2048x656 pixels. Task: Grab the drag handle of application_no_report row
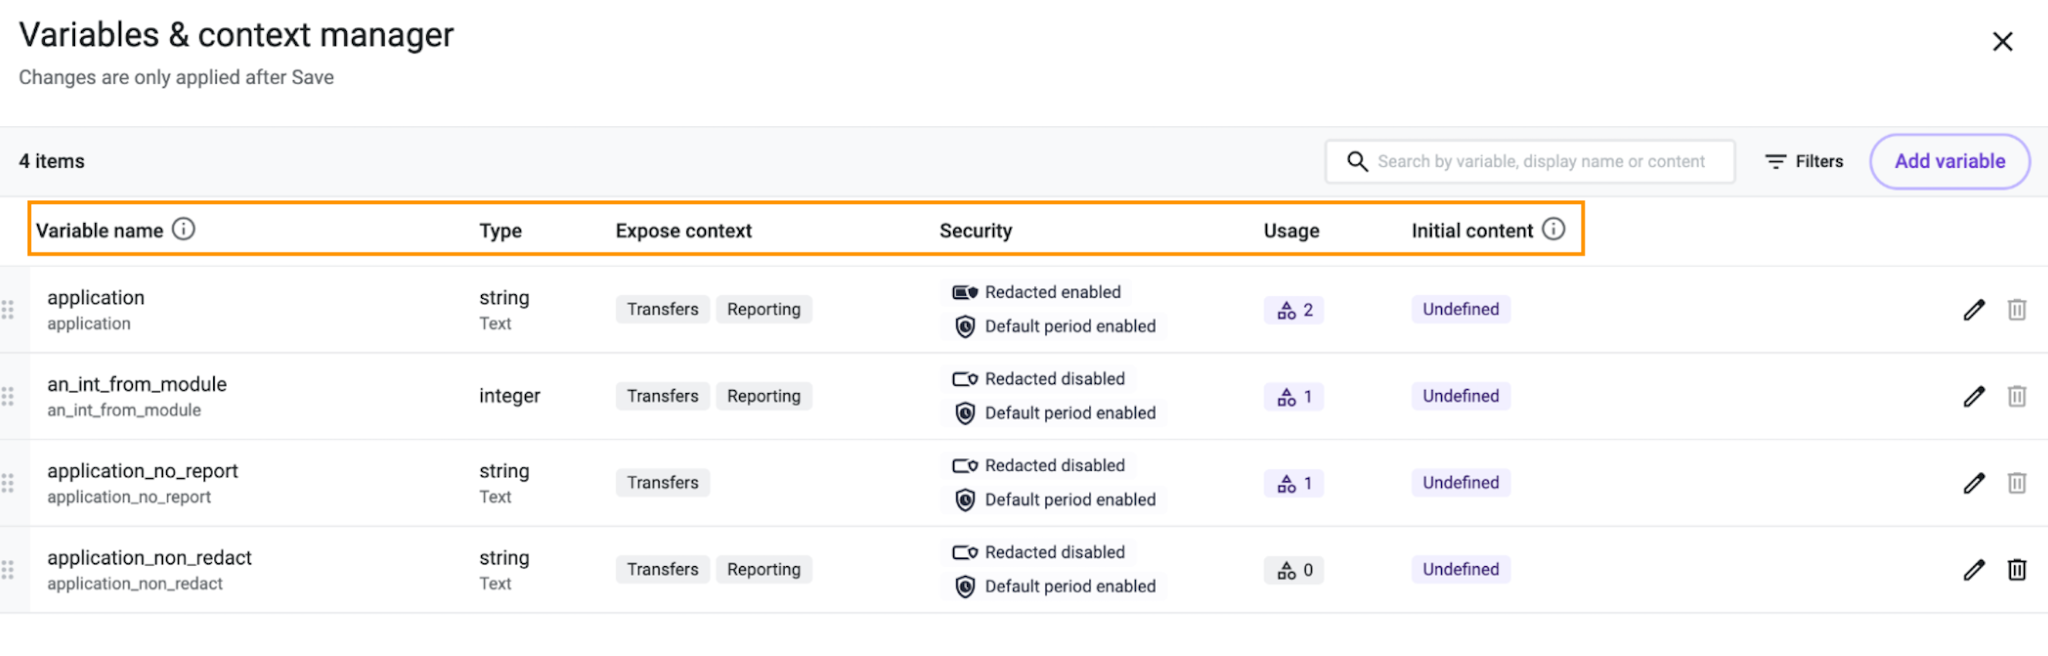[8, 483]
